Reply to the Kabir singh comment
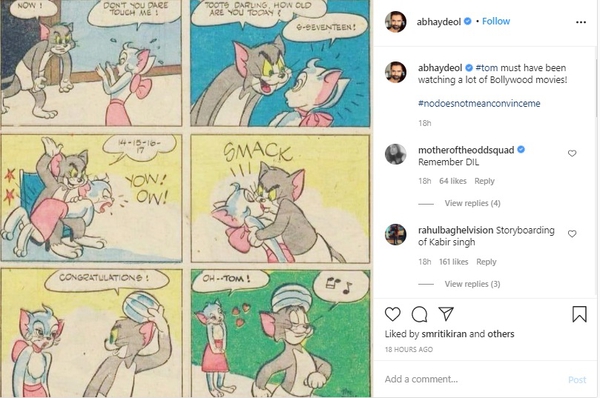Screen dimensions: 600x398 [486, 262]
